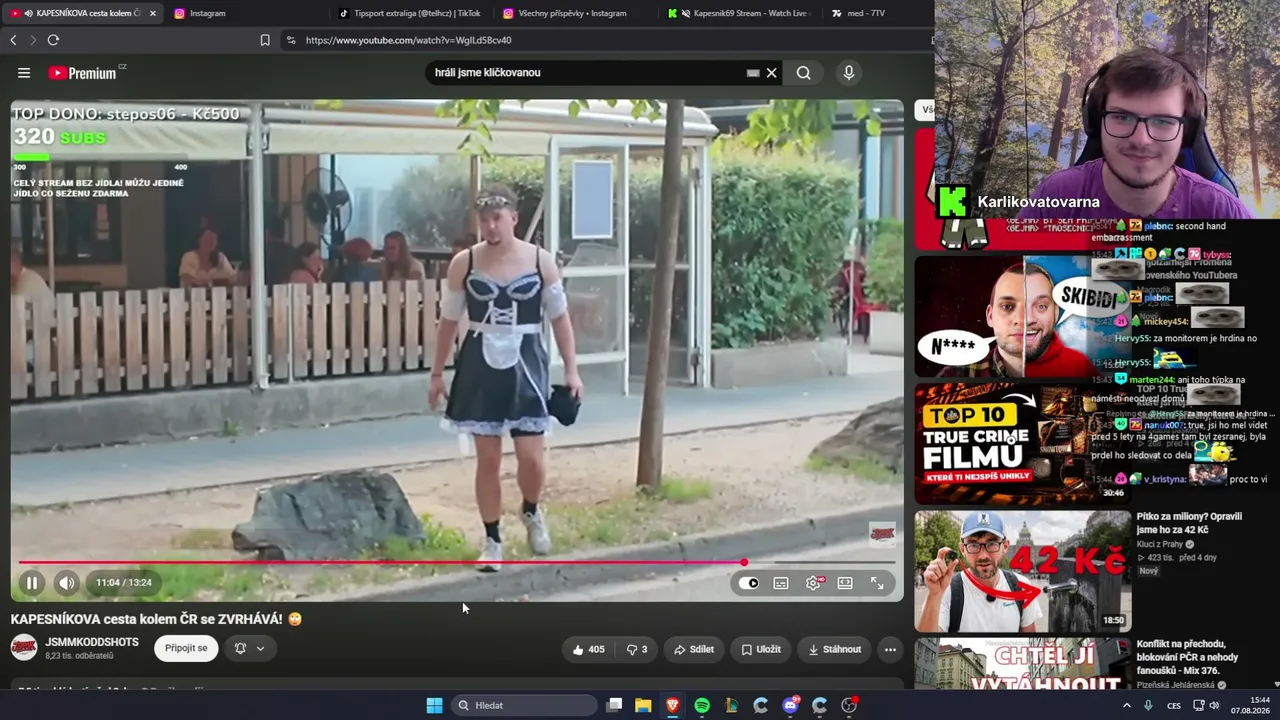Open File Explorer from the taskbar
Screen dimensions: 1280x720
pos(643,705)
